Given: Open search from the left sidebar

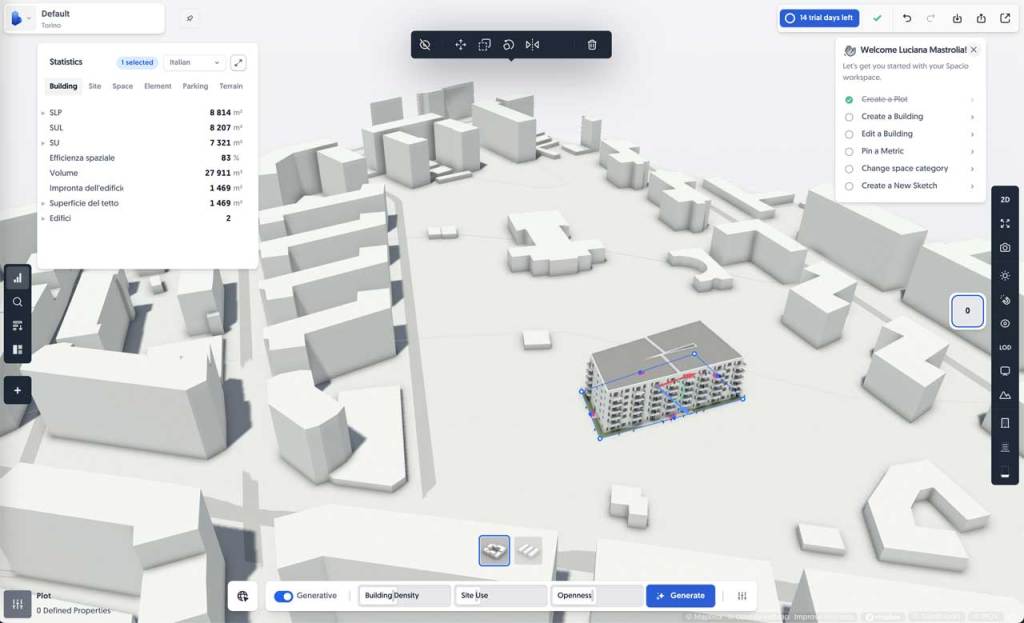Looking at the screenshot, I should pyautogui.click(x=17, y=301).
